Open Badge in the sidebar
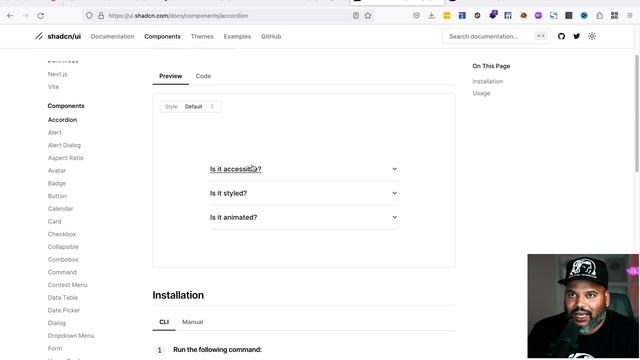 [57, 183]
